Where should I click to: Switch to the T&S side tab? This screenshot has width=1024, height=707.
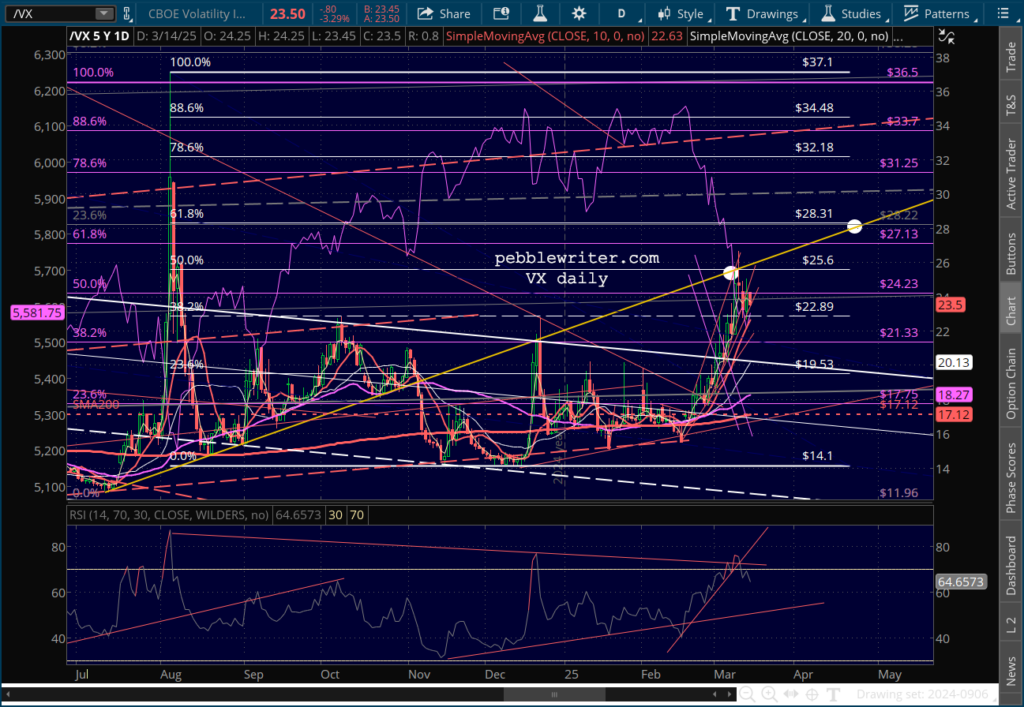click(x=1010, y=105)
